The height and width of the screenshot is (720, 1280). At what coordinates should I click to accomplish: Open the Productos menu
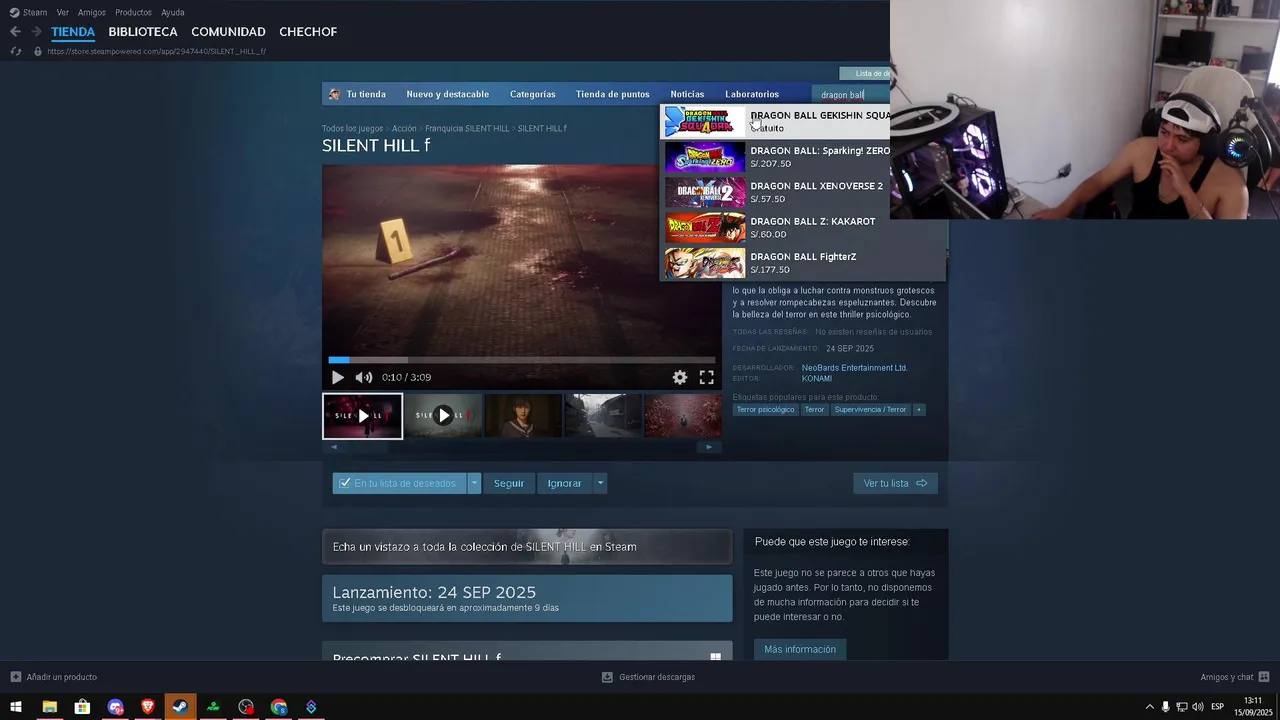pyautogui.click(x=133, y=12)
